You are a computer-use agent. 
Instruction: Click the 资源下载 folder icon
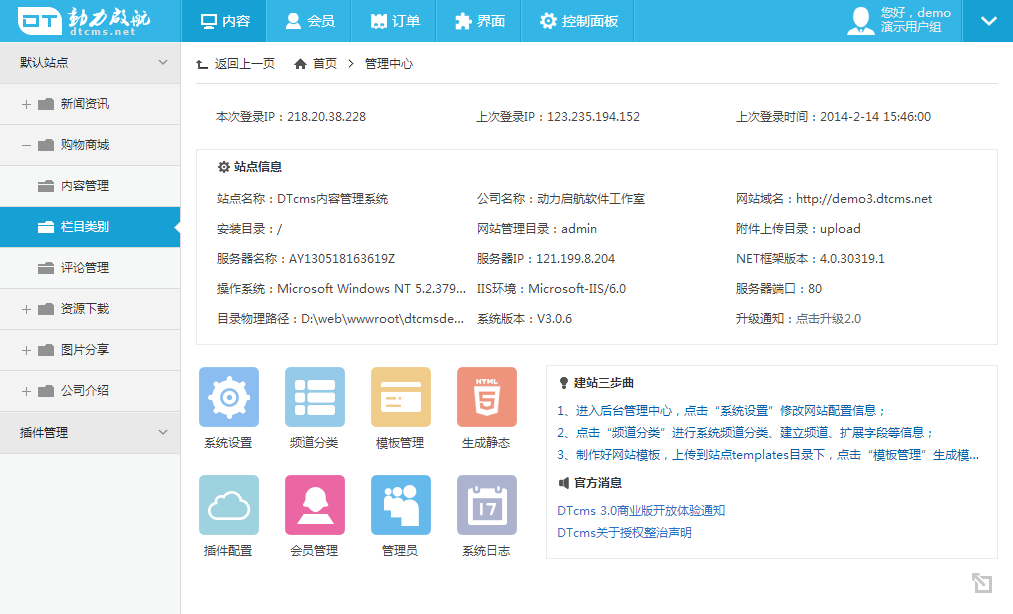[x=46, y=309]
